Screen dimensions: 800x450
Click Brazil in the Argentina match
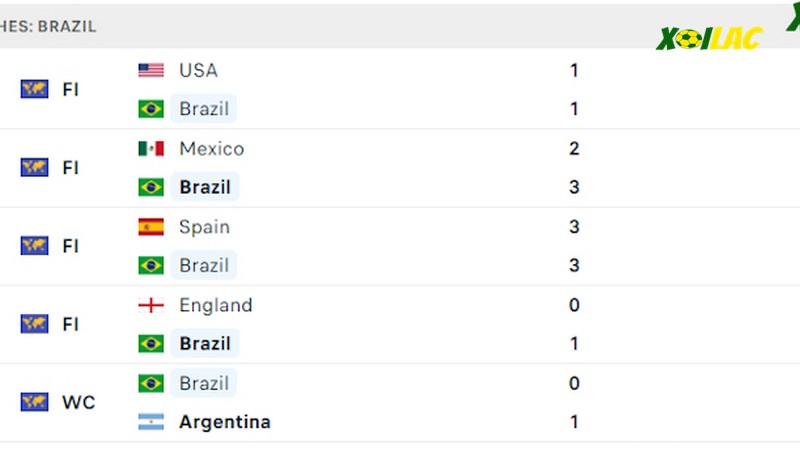204,383
